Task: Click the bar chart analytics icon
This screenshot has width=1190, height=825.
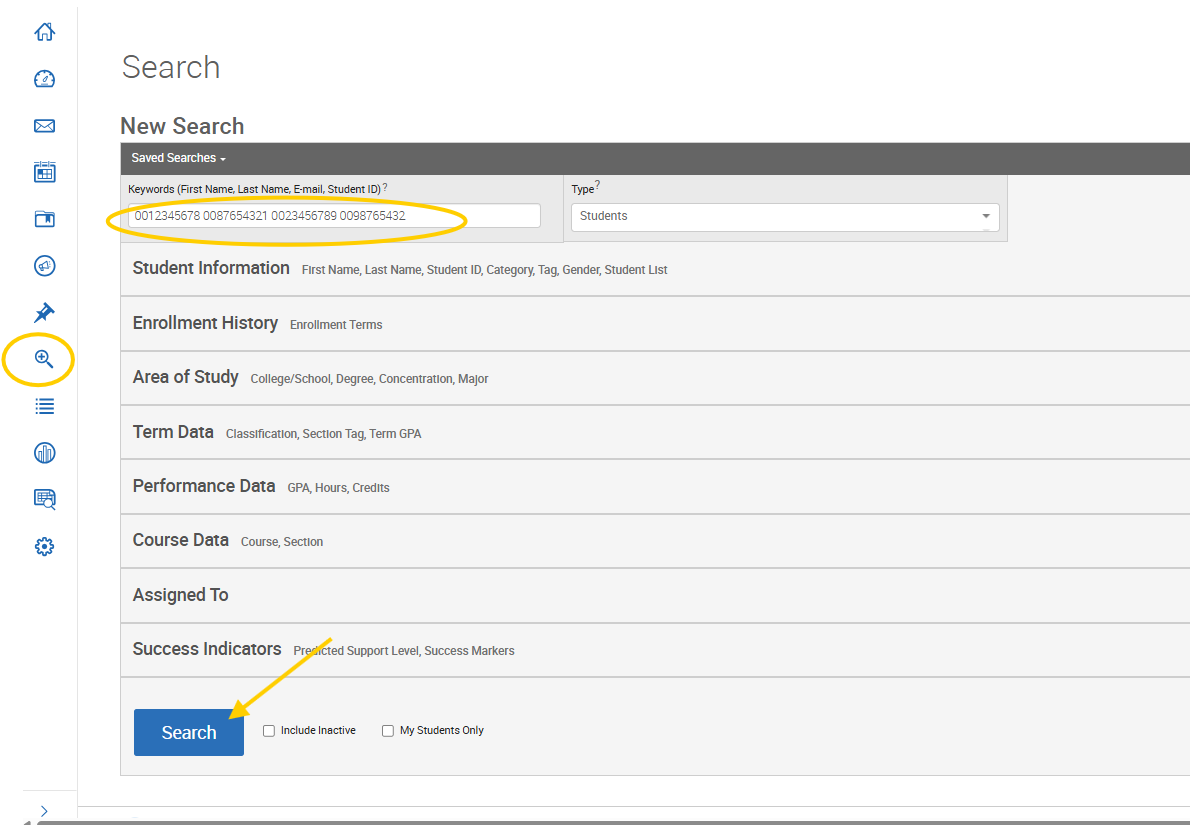Action: click(x=44, y=453)
